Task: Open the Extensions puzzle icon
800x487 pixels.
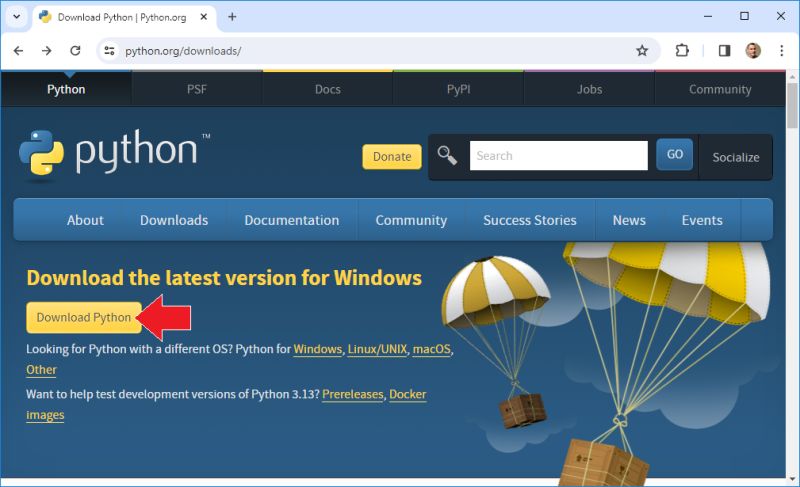Action: pos(682,50)
